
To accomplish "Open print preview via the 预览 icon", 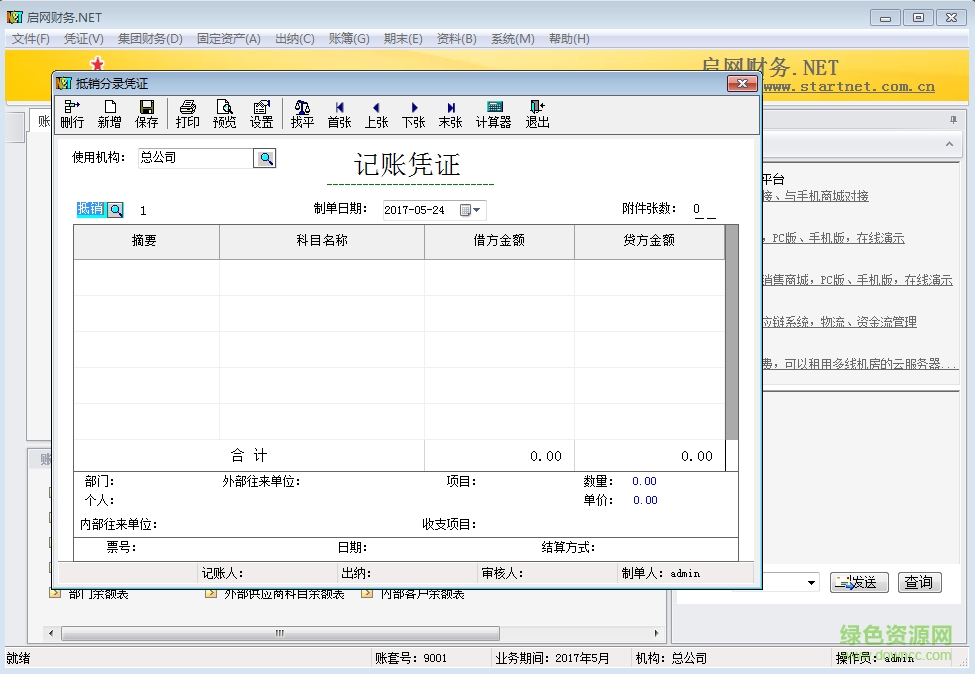I will (225, 112).
